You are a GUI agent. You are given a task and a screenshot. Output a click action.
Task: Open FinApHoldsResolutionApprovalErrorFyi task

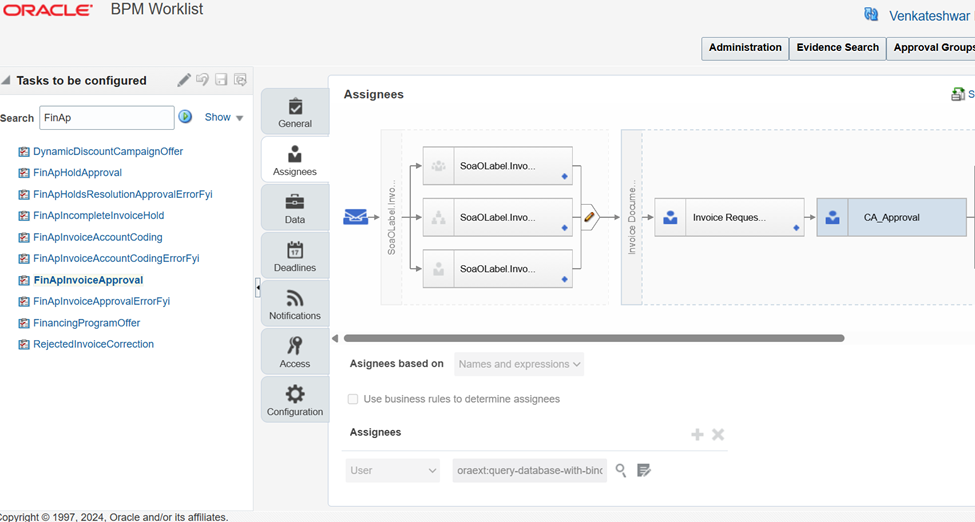[122, 194]
